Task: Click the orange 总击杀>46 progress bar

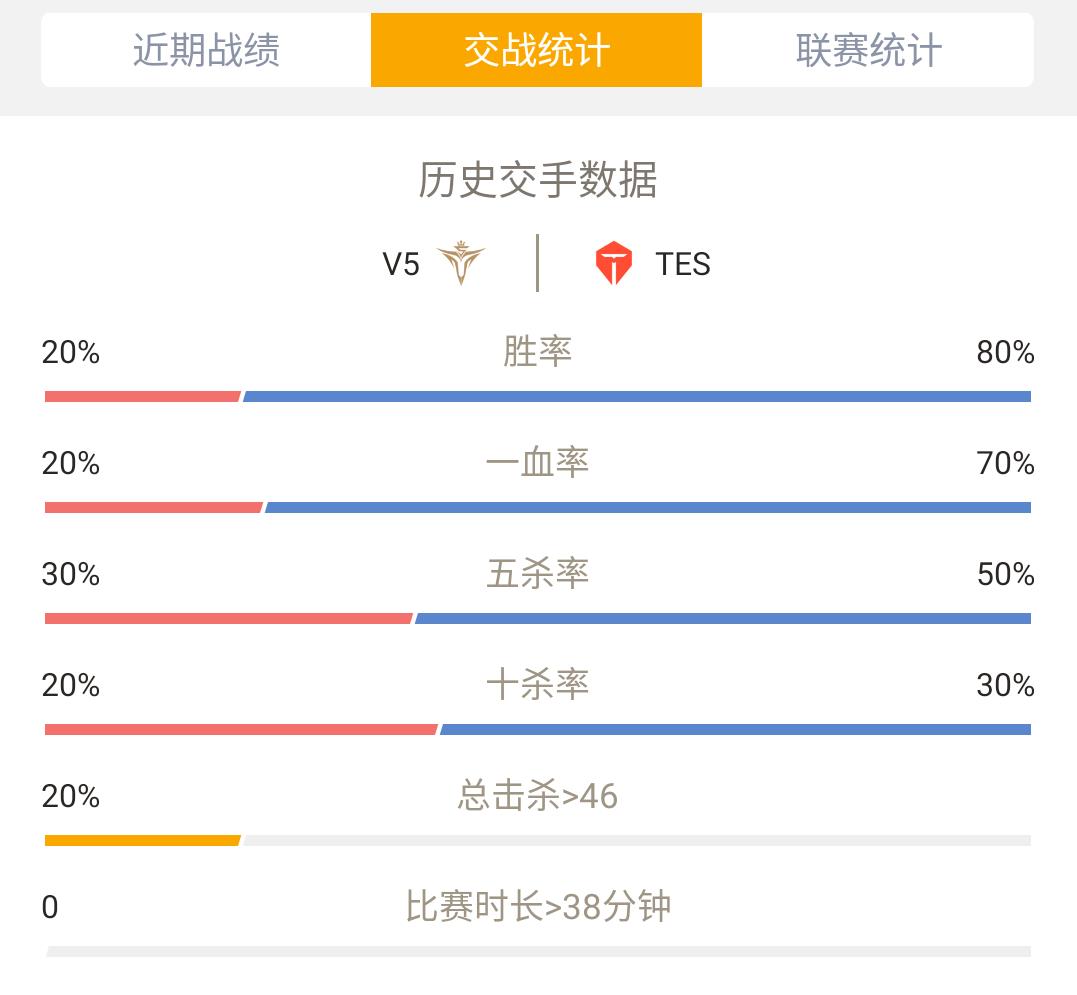Action: click(143, 840)
